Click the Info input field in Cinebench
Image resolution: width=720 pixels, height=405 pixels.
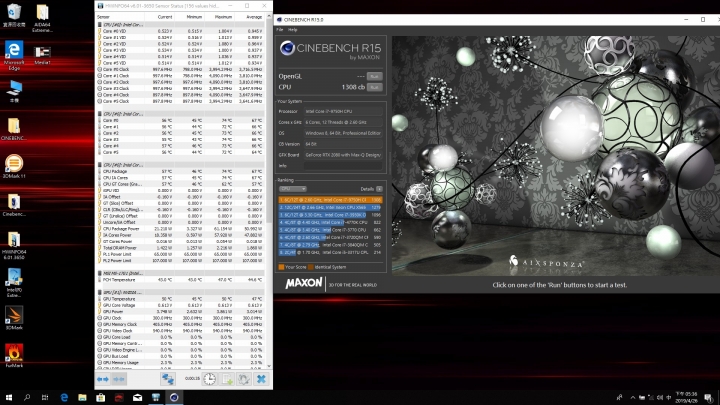pyautogui.click(x=343, y=166)
